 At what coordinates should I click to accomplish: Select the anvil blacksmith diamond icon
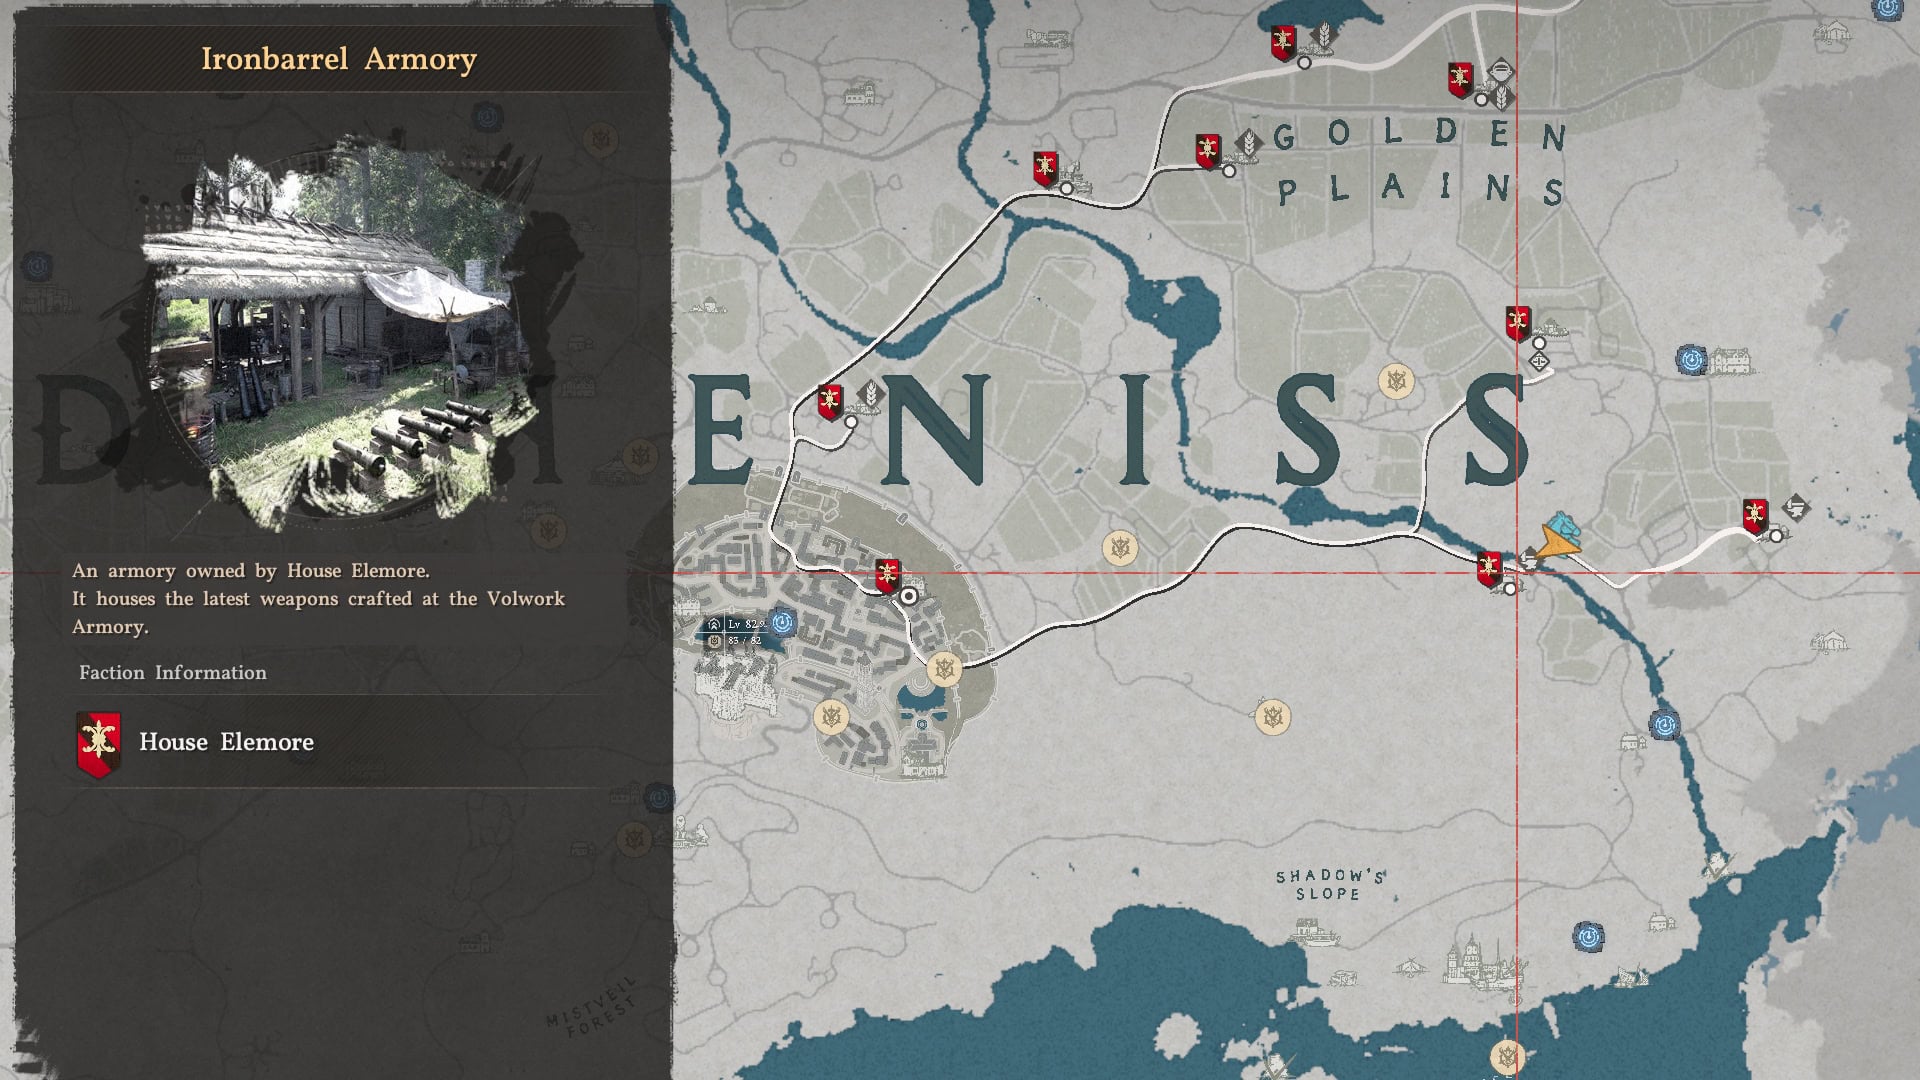click(1796, 507)
